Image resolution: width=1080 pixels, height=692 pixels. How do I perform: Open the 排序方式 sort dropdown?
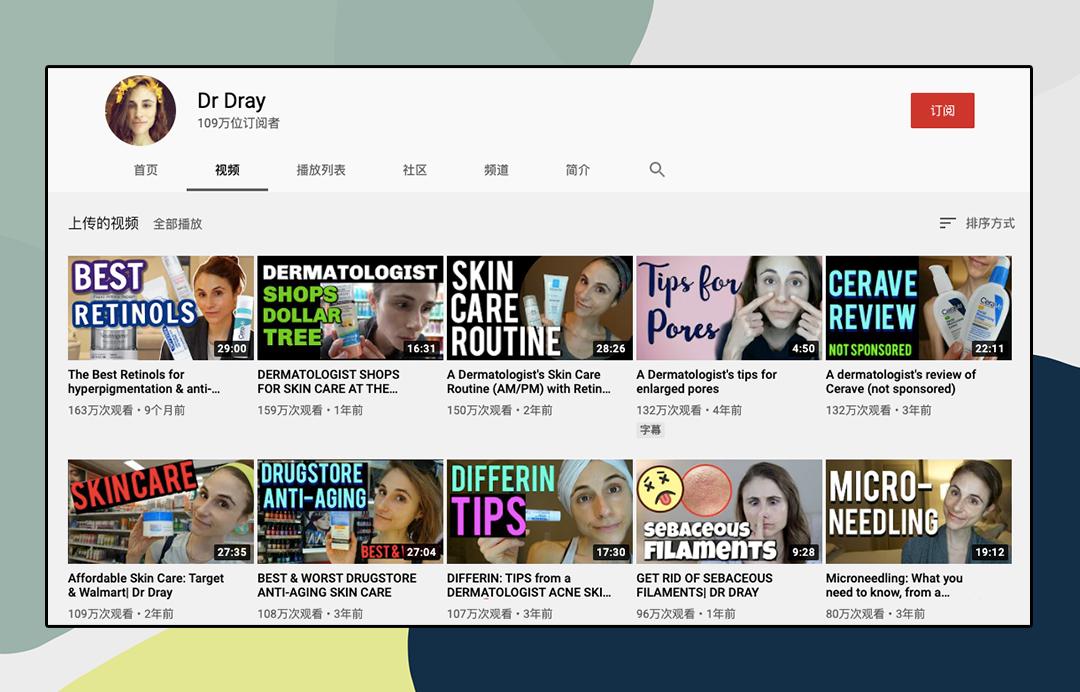click(x=977, y=223)
